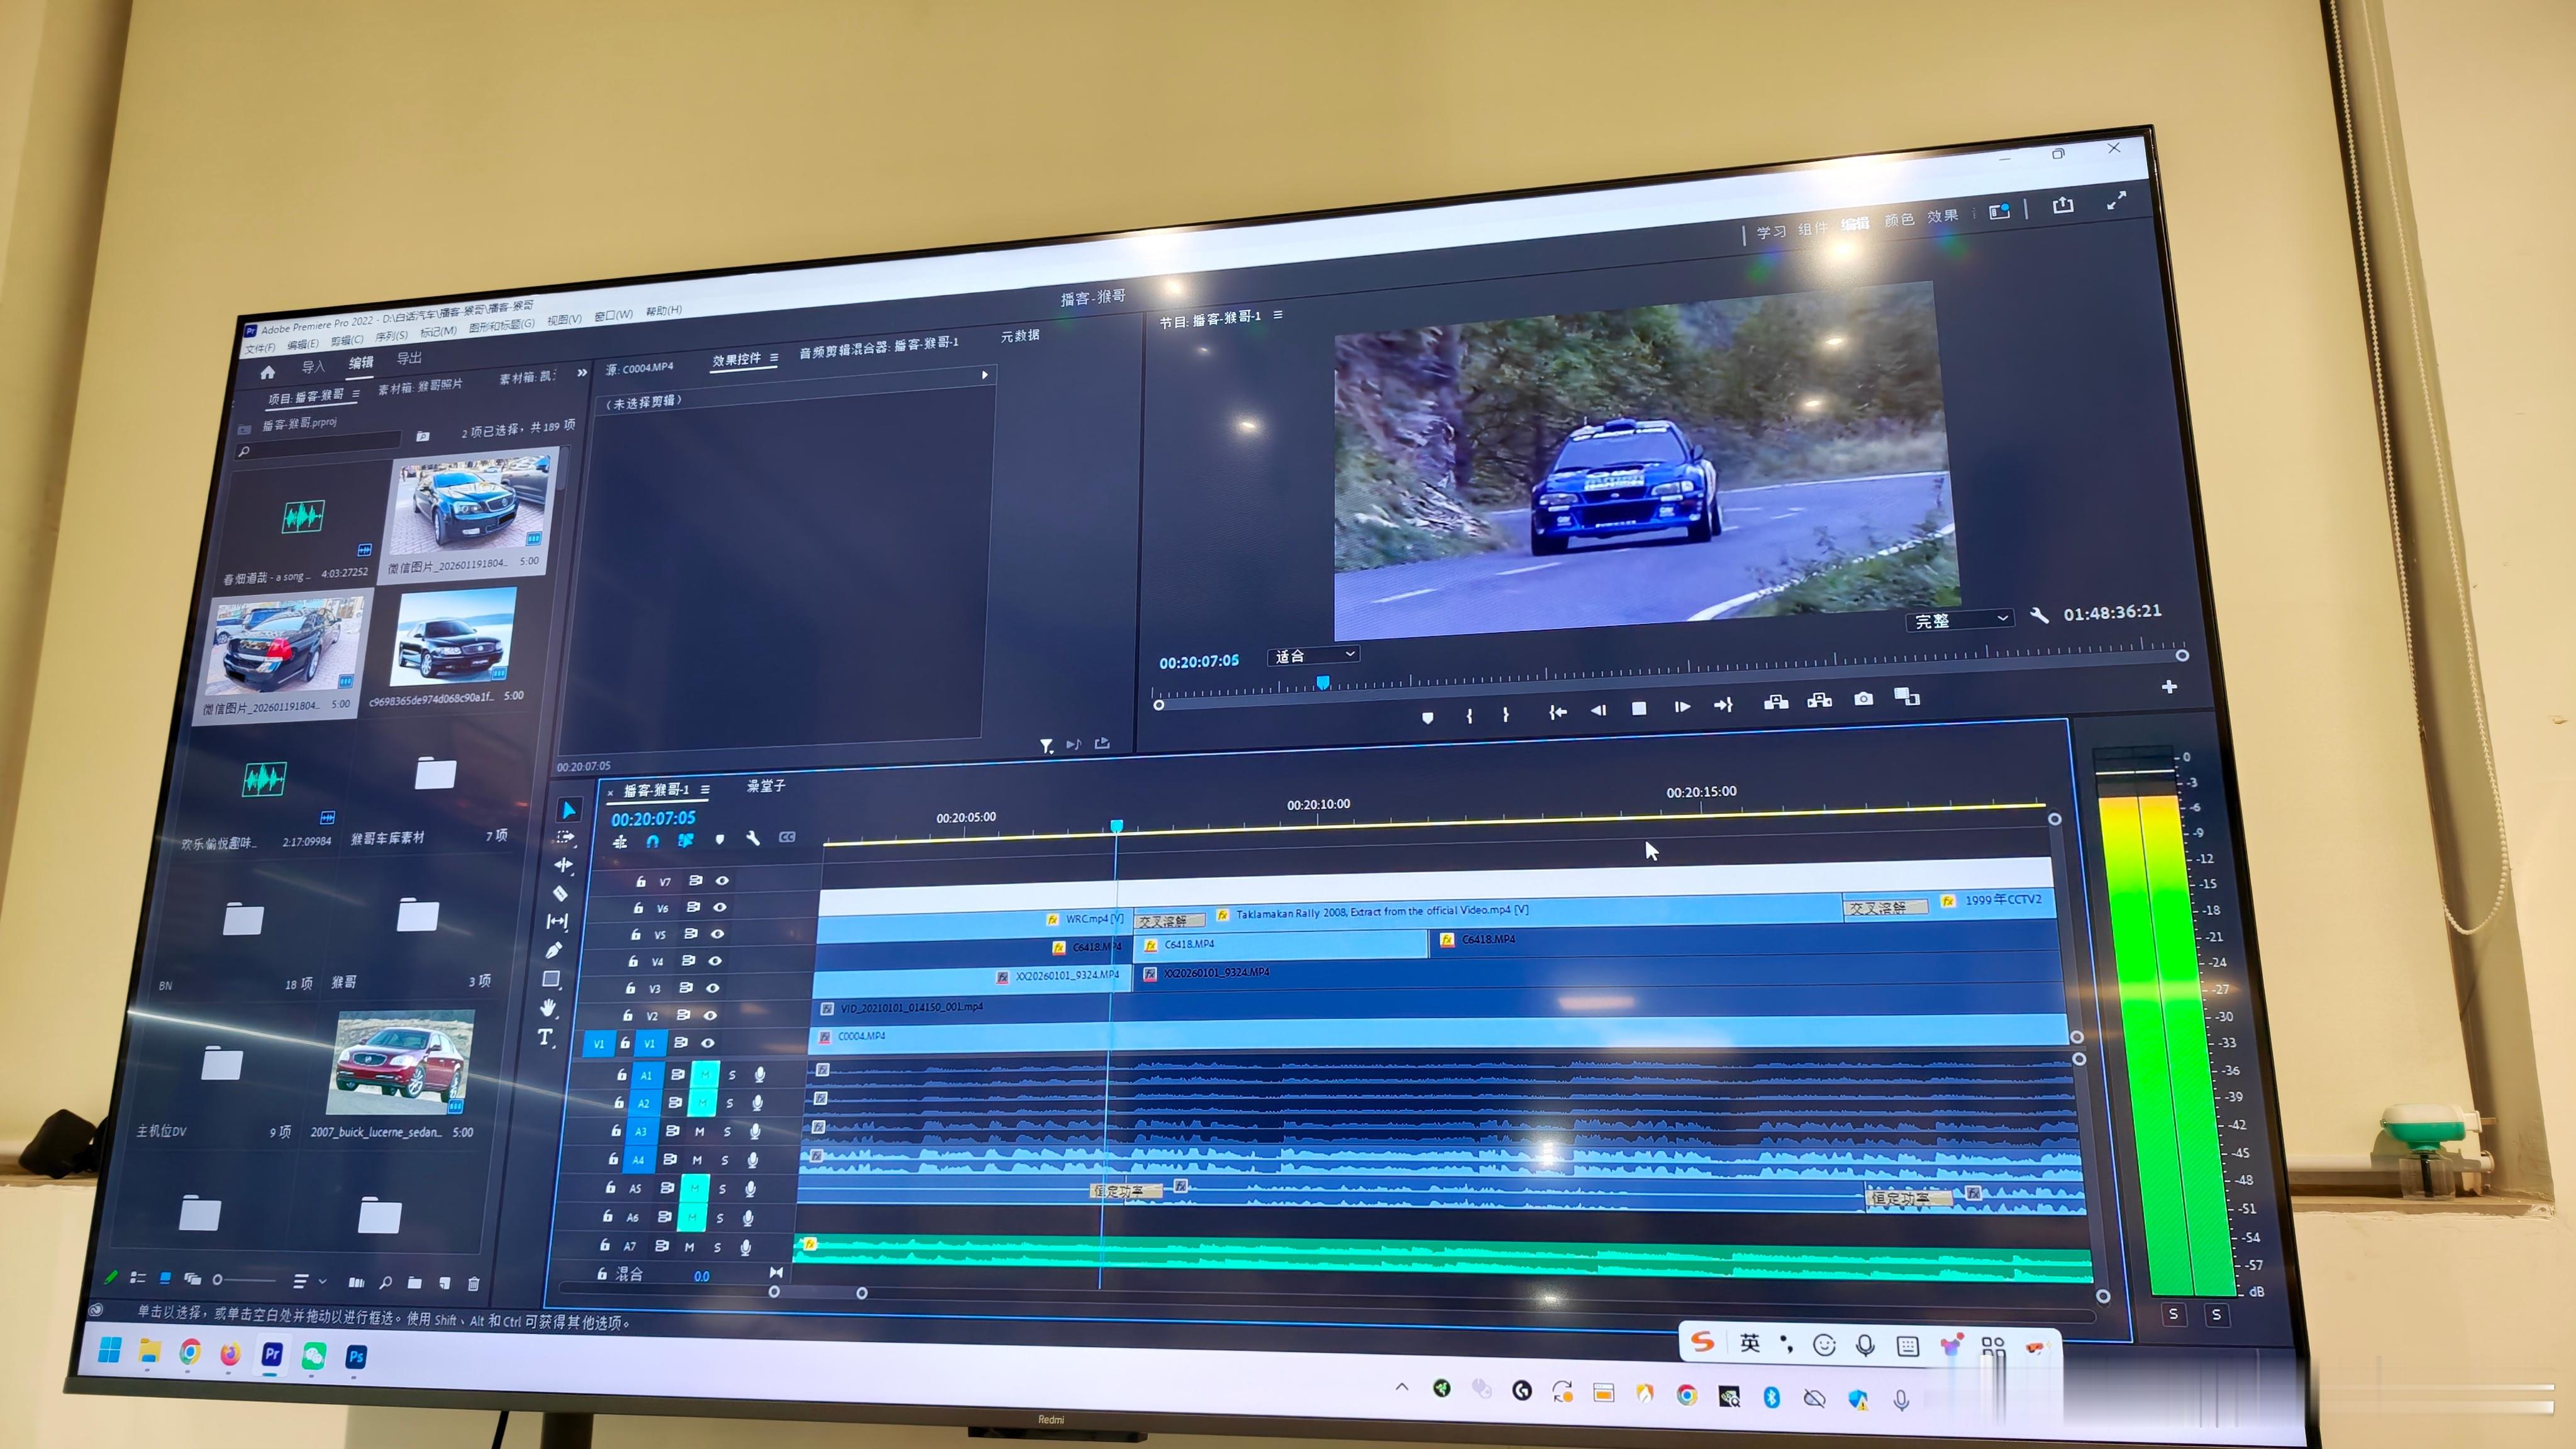Image resolution: width=2576 pixels, height=1449 pixels.
Task: Expand hidden project panel tabs chevron
Action: (x=582, y=373)
